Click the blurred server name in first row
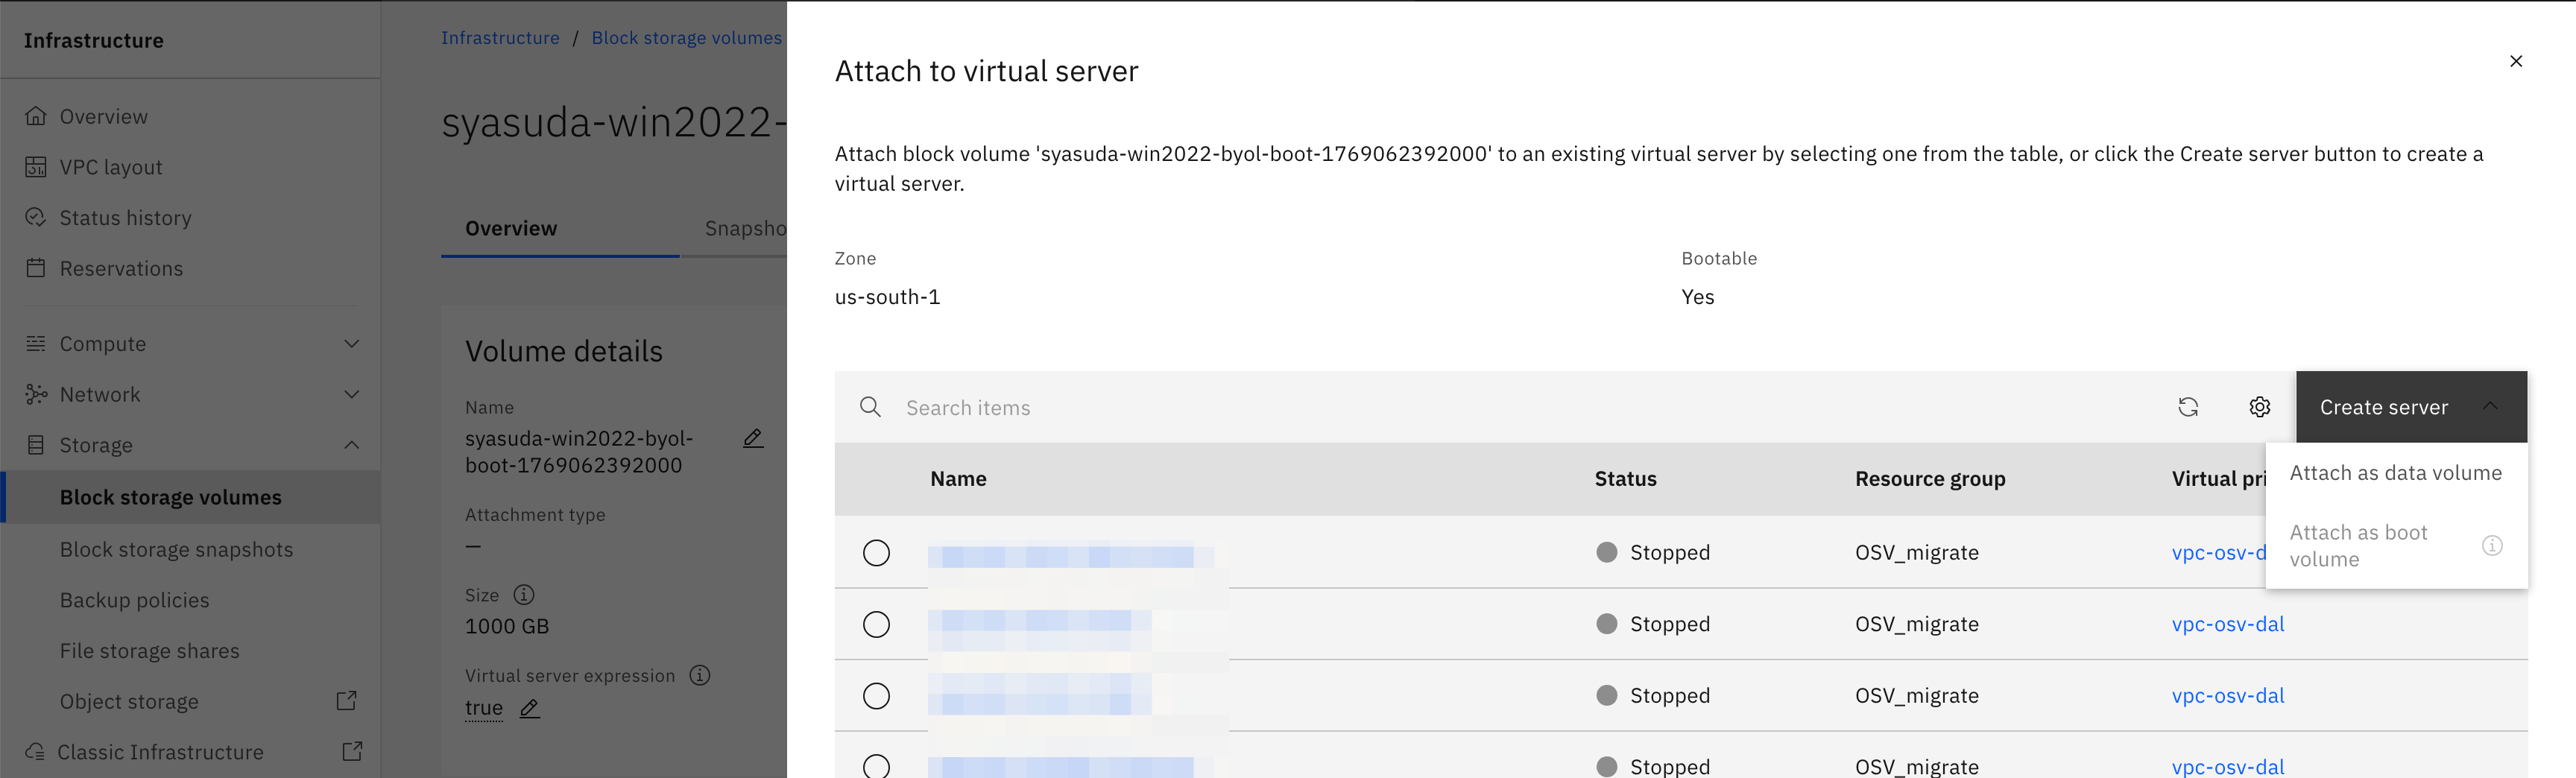The image size is (2576, 778). pyautogui.click(x=1070, y=556)
